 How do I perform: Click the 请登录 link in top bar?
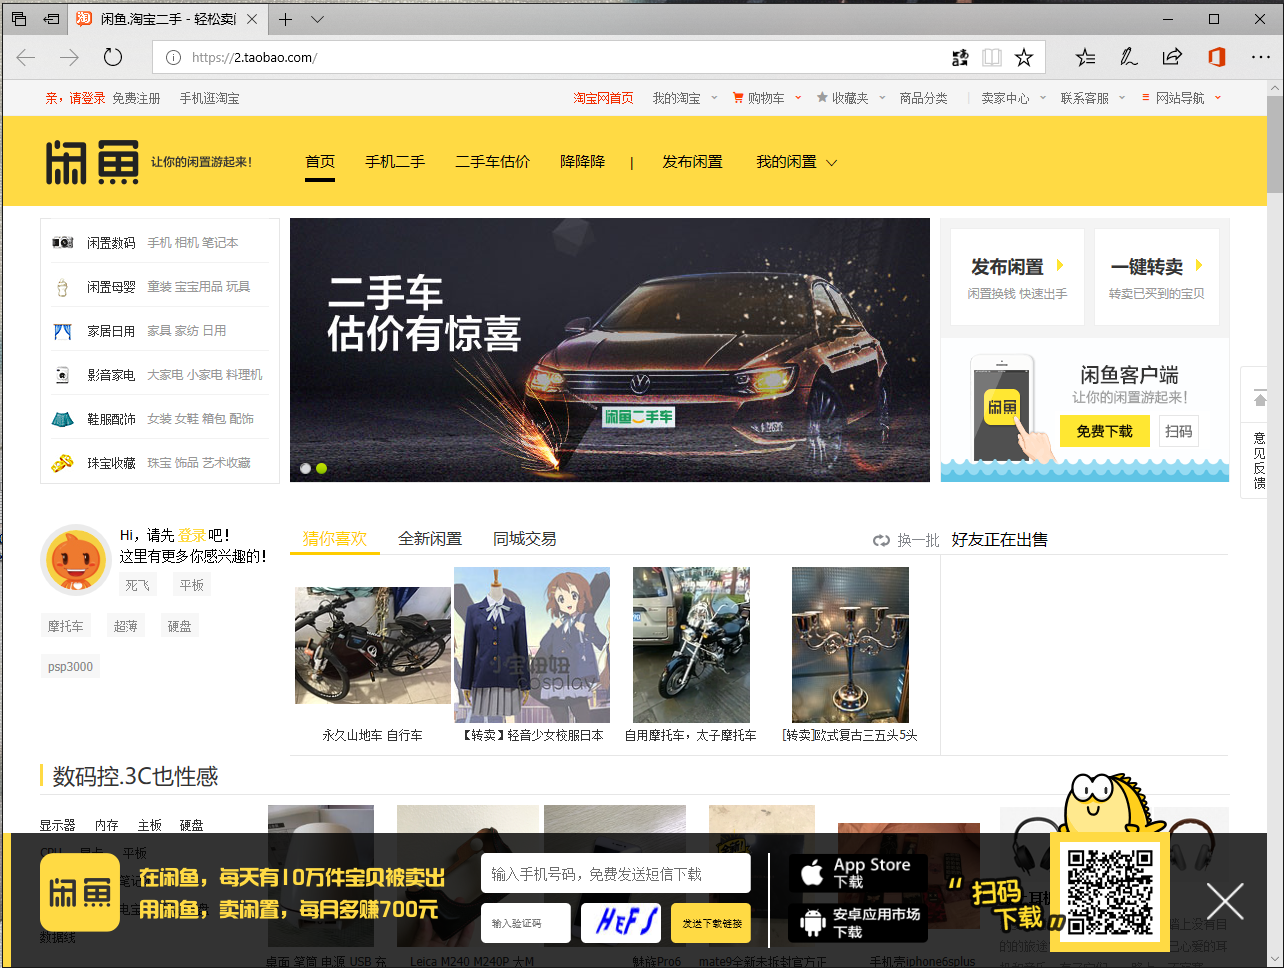point(87,98)
